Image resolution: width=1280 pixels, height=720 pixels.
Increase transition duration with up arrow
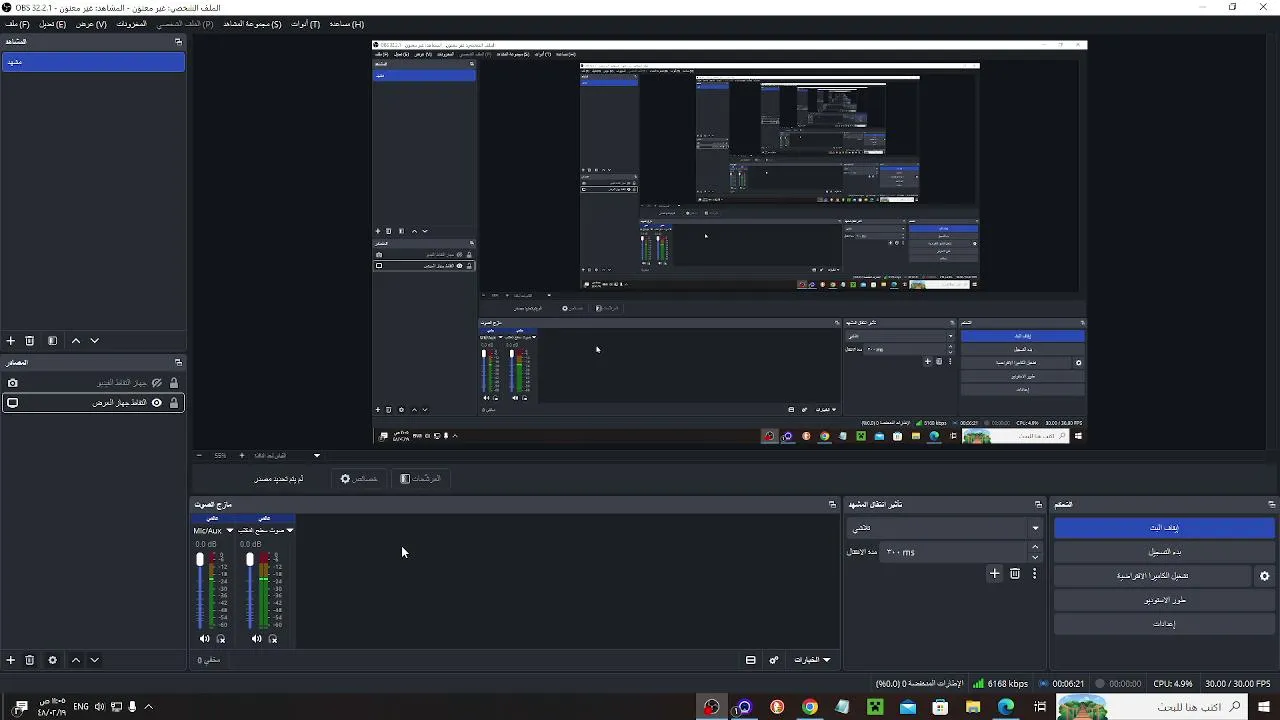click(x=1035, y=547)
